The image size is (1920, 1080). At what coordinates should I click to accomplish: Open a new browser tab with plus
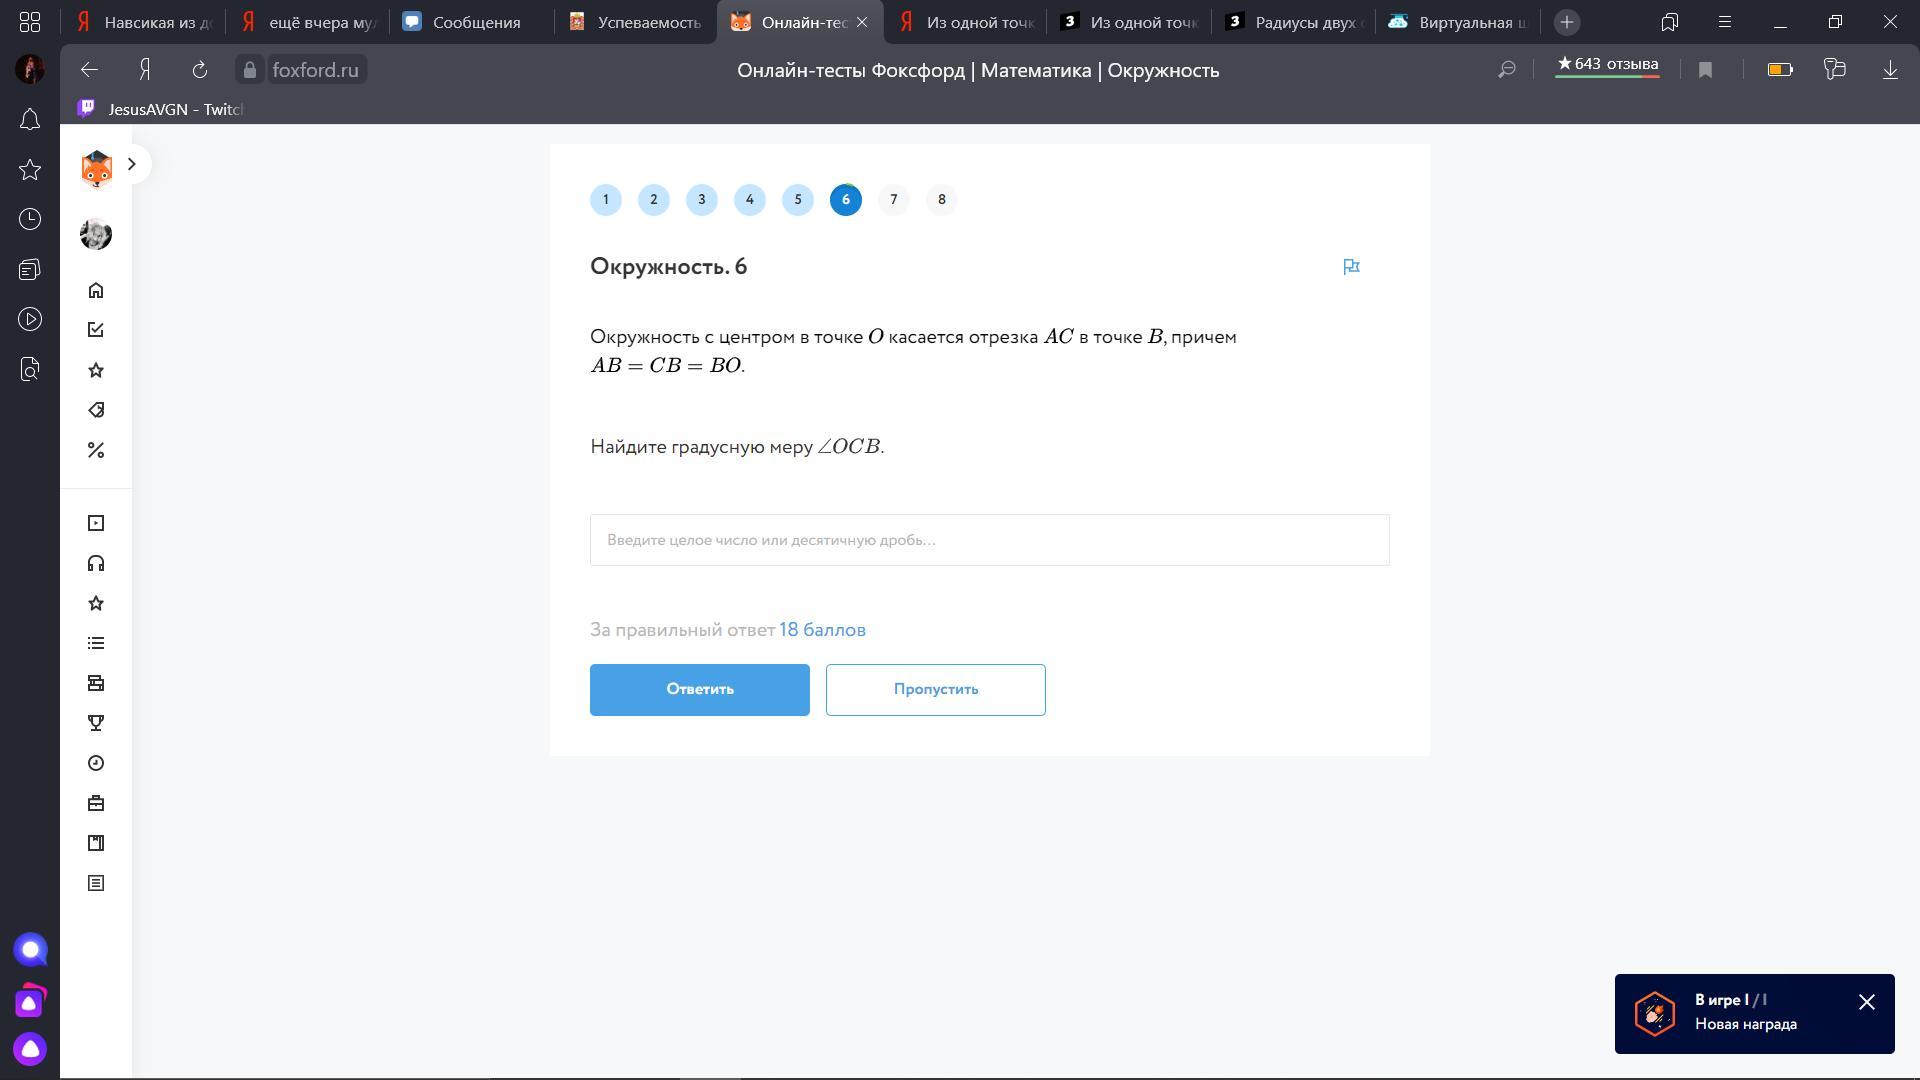[1567, 22]
